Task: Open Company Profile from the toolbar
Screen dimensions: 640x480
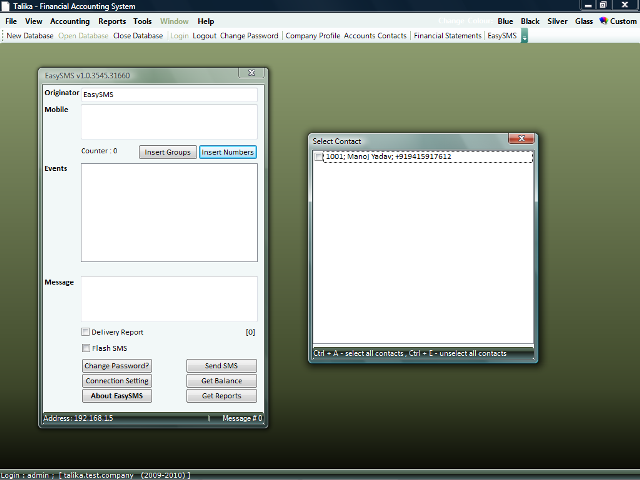Action: point(312,36)
